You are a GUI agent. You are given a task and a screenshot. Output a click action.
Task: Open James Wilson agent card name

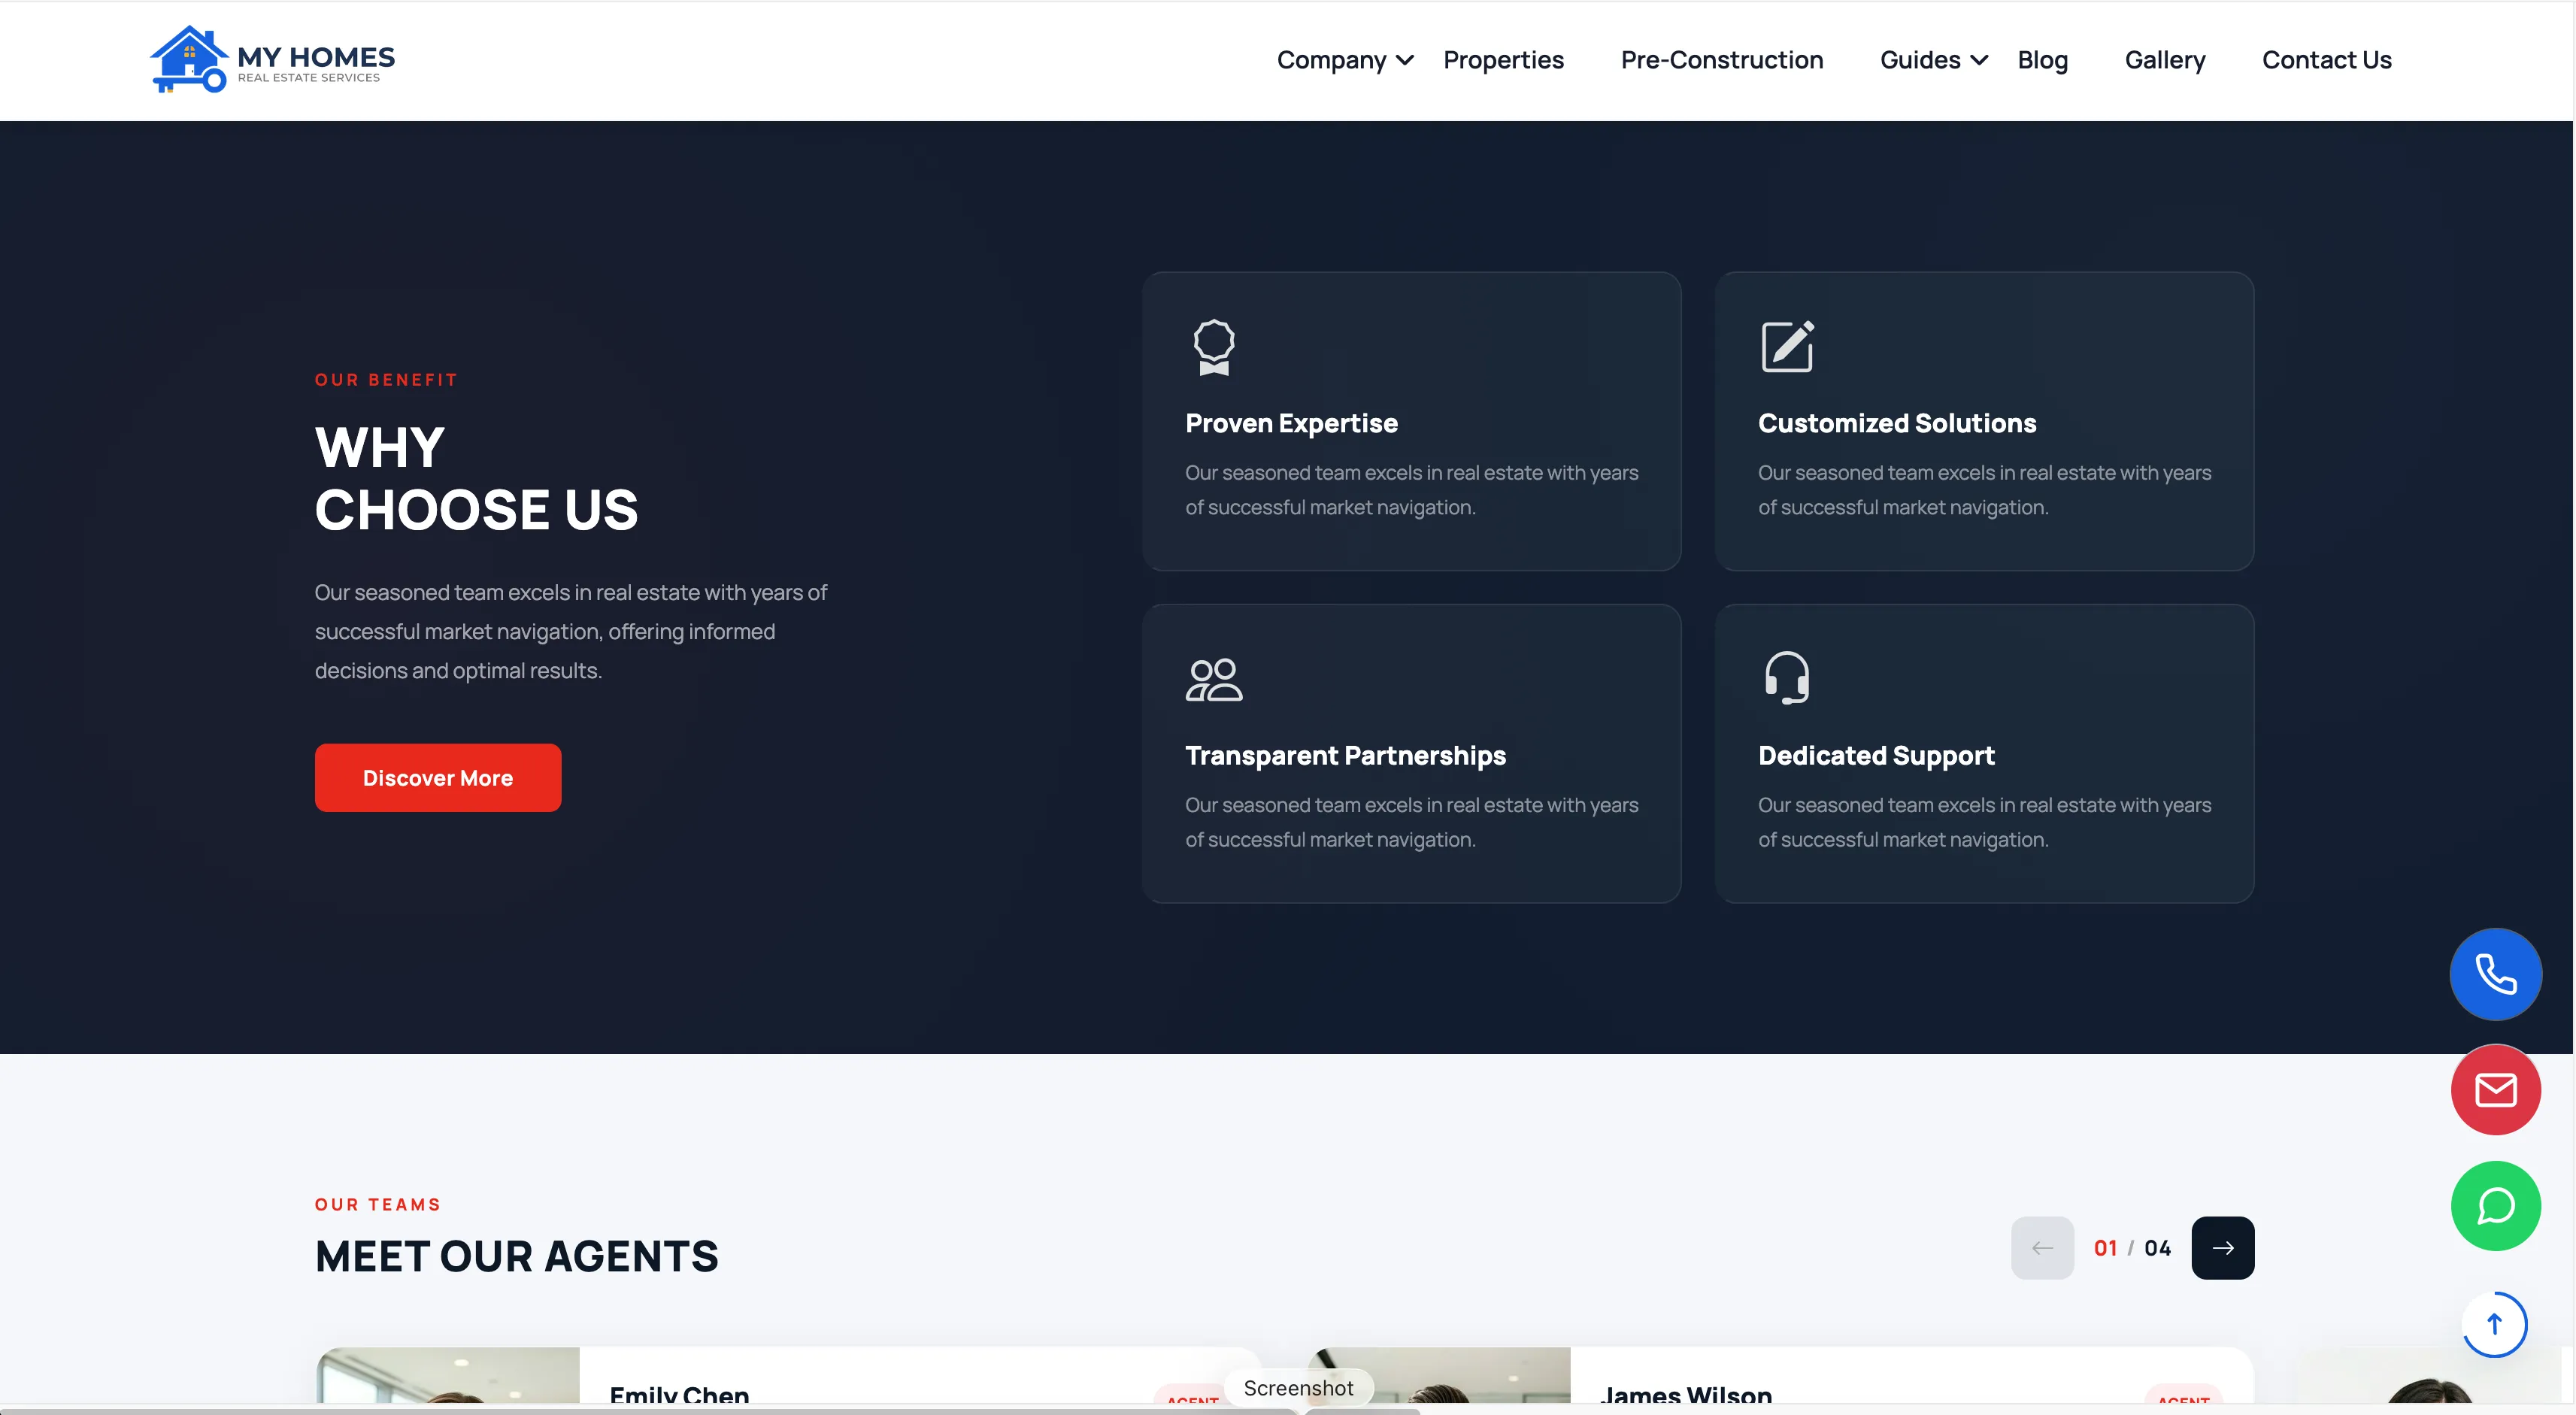(x=1686, y=1394)
